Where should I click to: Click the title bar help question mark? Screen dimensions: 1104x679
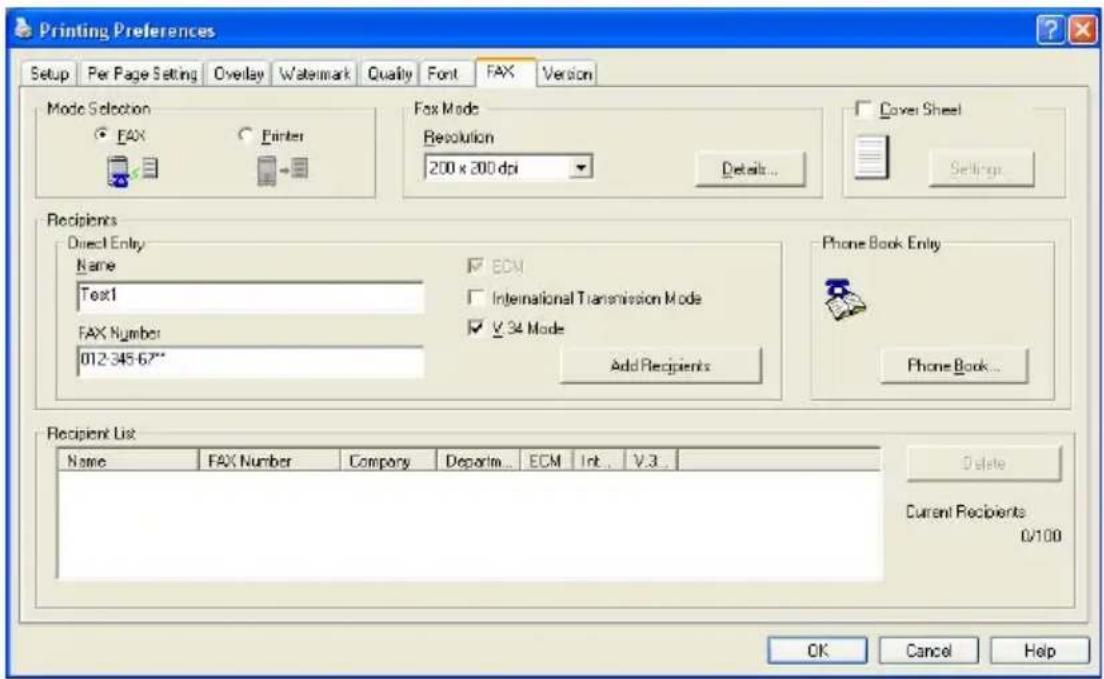(x=1049, y=31)
